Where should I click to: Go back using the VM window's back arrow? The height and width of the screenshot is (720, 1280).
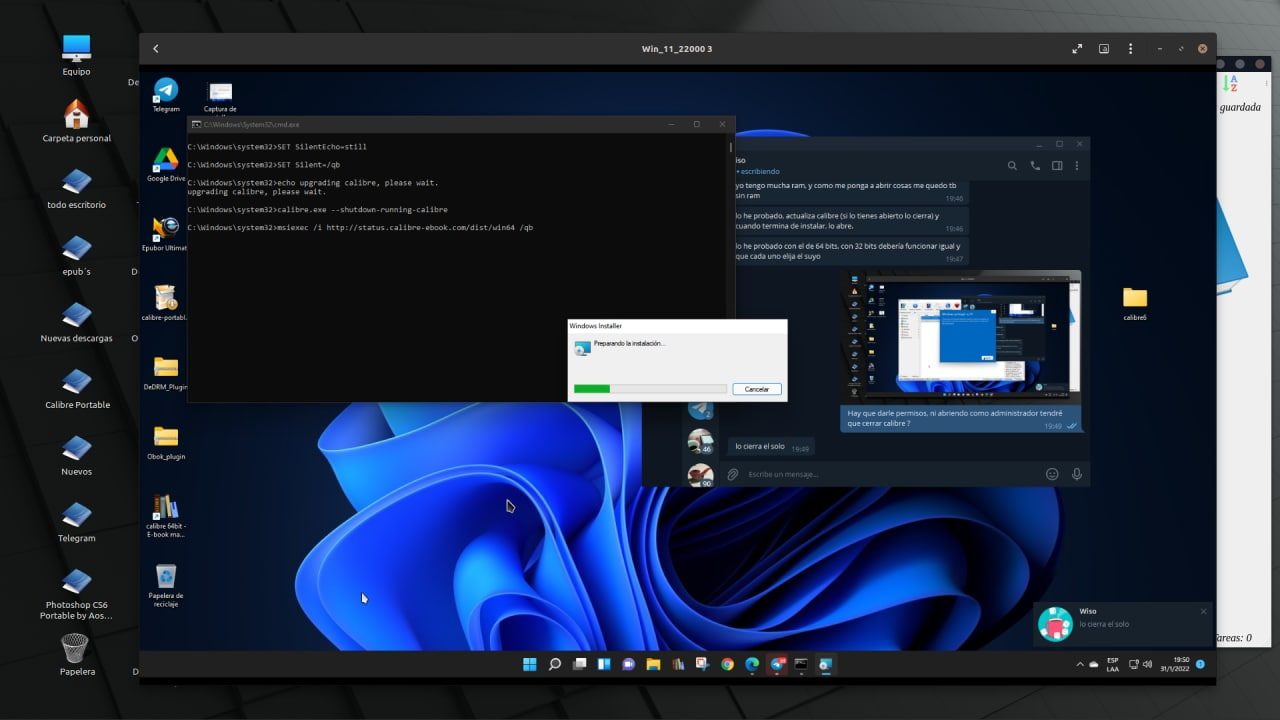[x=156, y=49]
